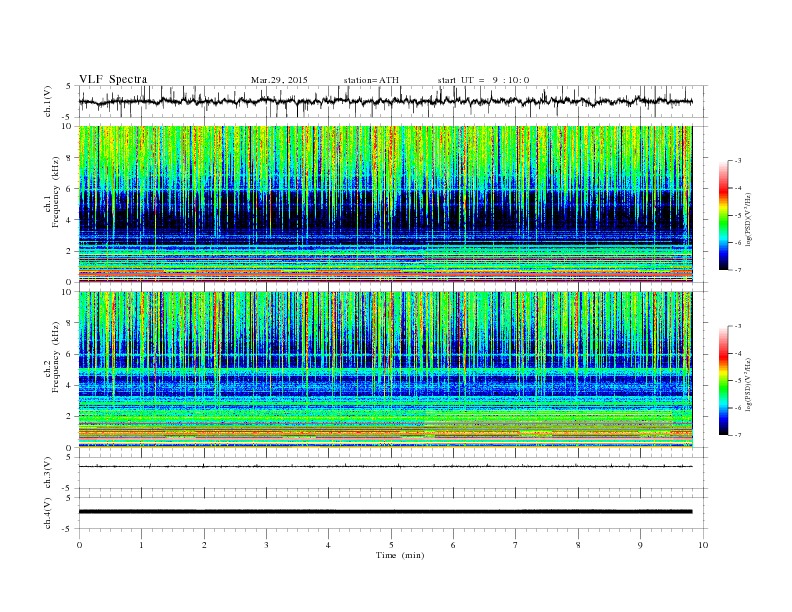This screenshot has height=612, width=792.
Task: Click the "-7" label on ch.2 color bar
Action: click(x=738, y=435)
